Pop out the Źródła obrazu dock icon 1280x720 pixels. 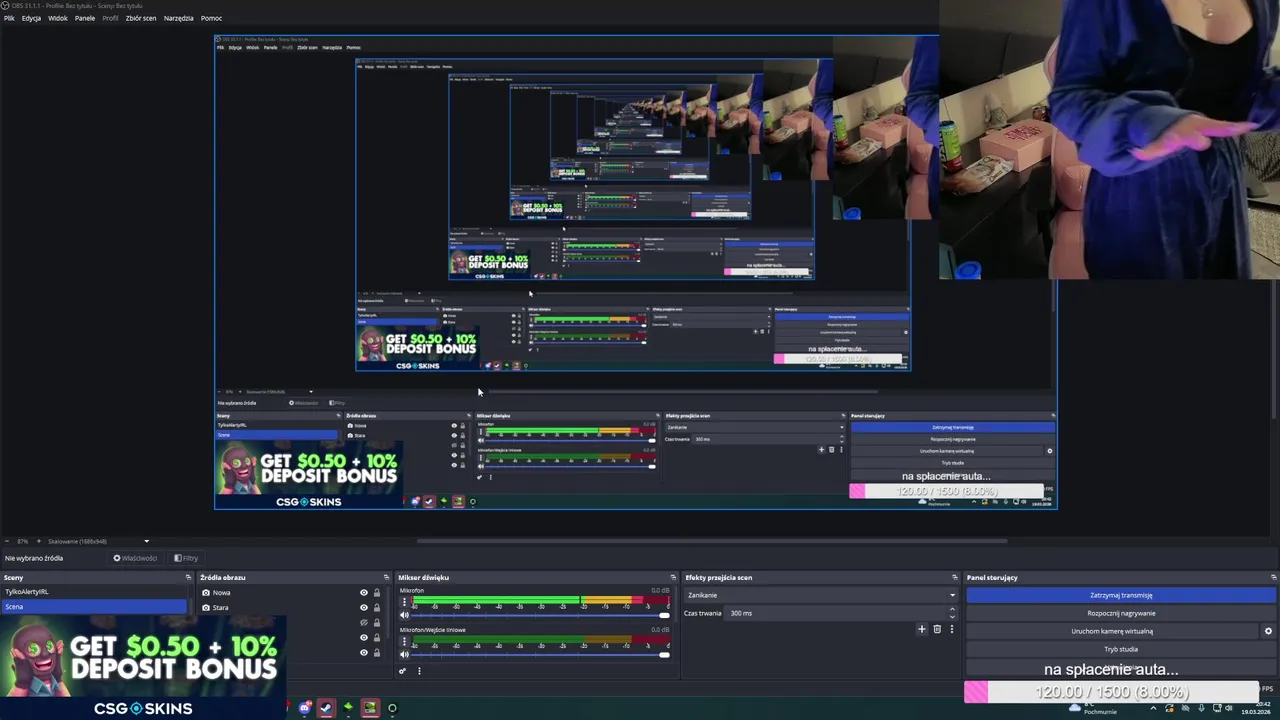(386, 577)
